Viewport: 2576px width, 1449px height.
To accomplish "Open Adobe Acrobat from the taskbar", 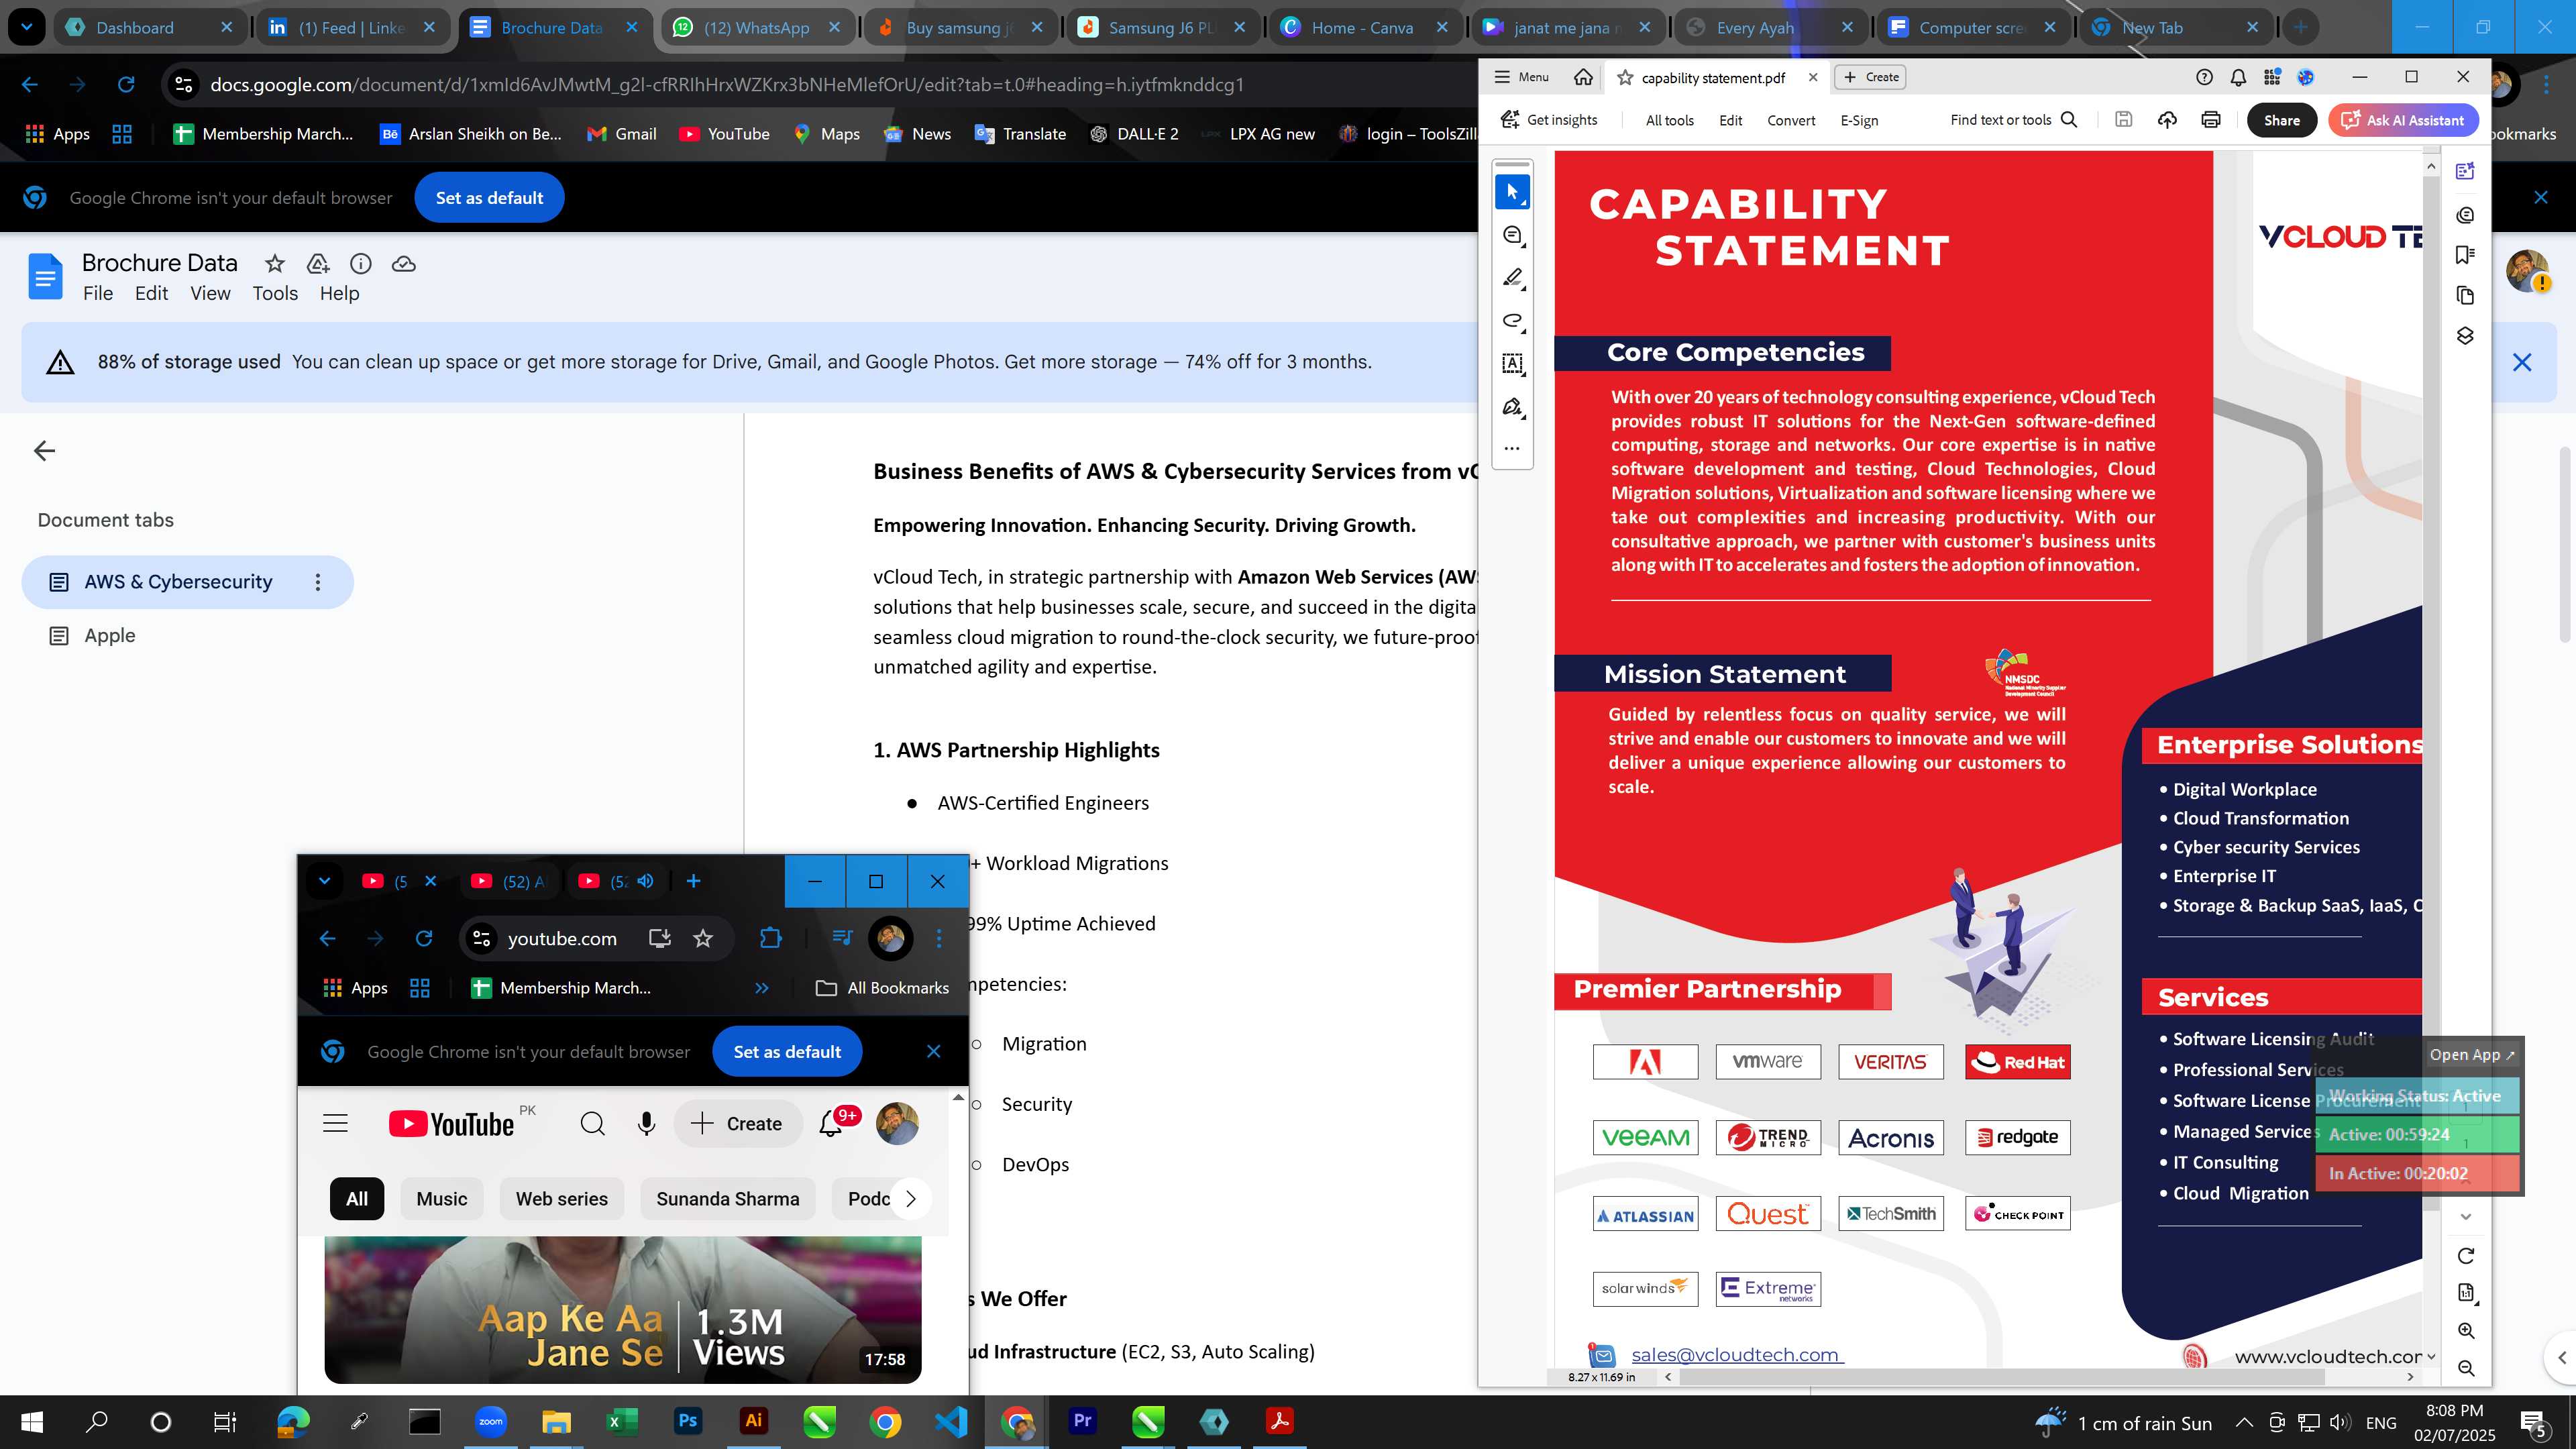I will click(x=1279, y=1421).
